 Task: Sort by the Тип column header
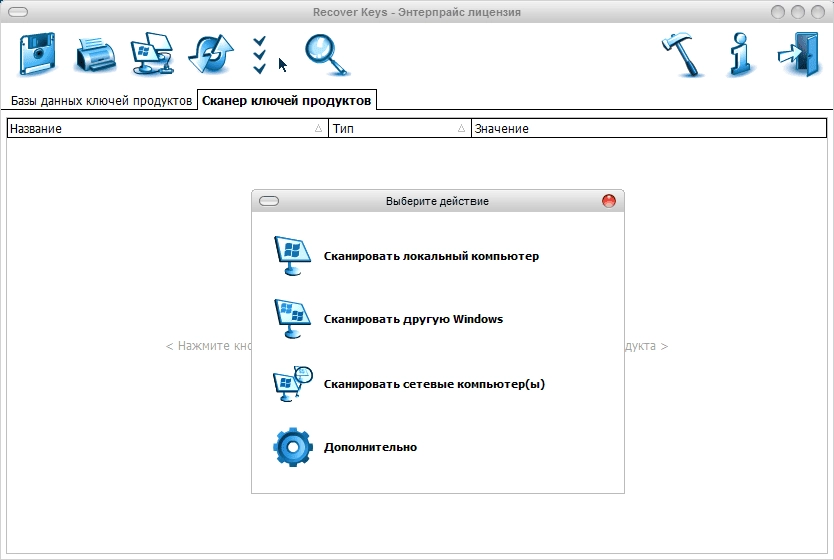[400, 128]
